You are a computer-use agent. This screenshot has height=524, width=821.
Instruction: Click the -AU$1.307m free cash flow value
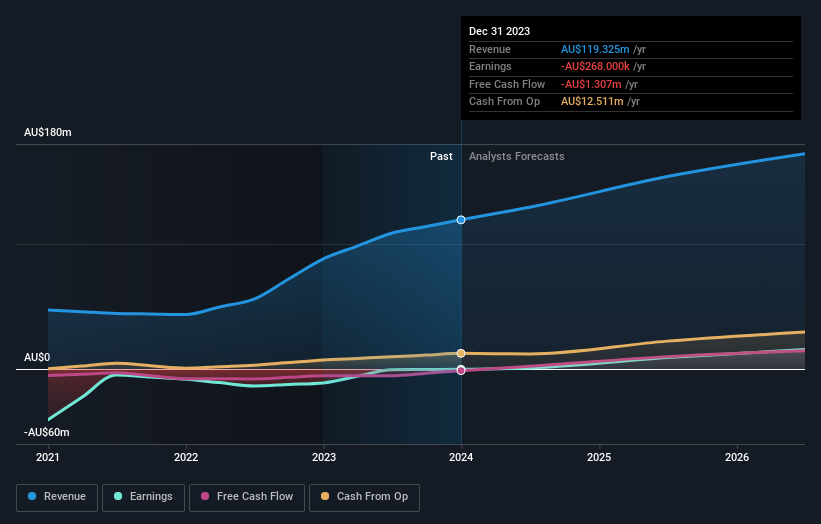tap(591, 84)
